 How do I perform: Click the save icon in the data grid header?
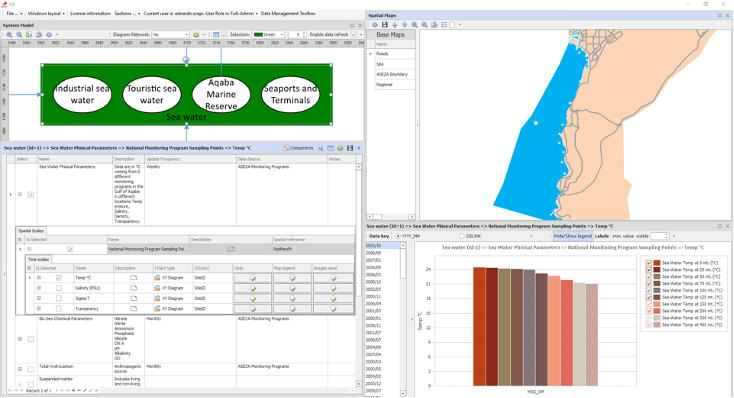click(x=350, y=148)
